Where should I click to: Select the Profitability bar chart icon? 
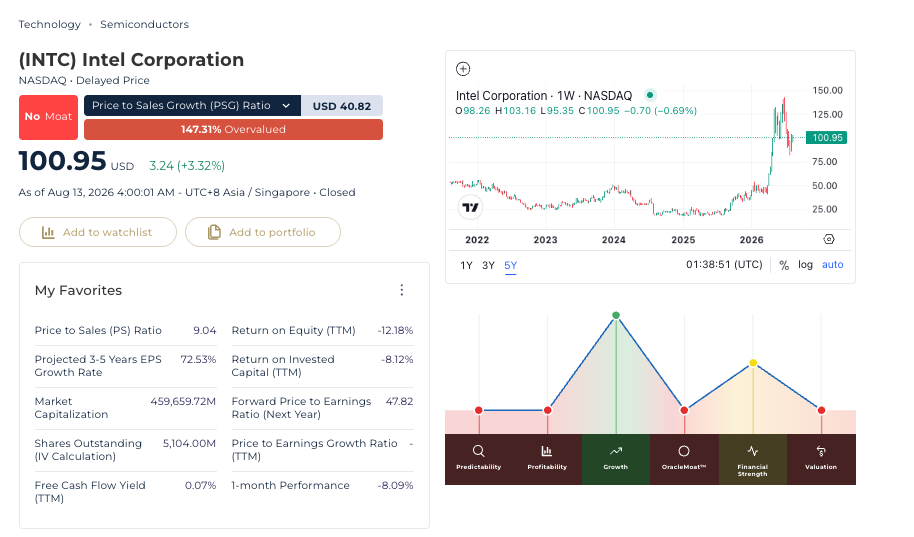(547, 451)
